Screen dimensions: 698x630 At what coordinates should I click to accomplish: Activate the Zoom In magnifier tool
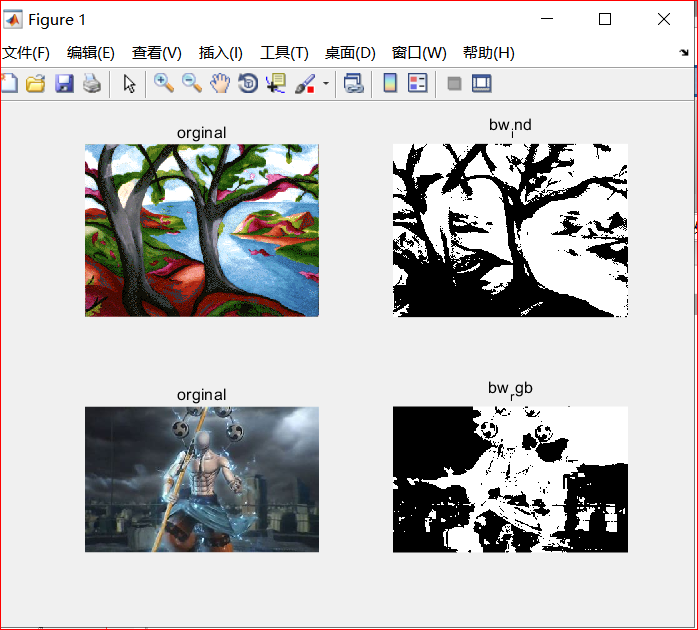pyautogui.click(x=164, y=83)
